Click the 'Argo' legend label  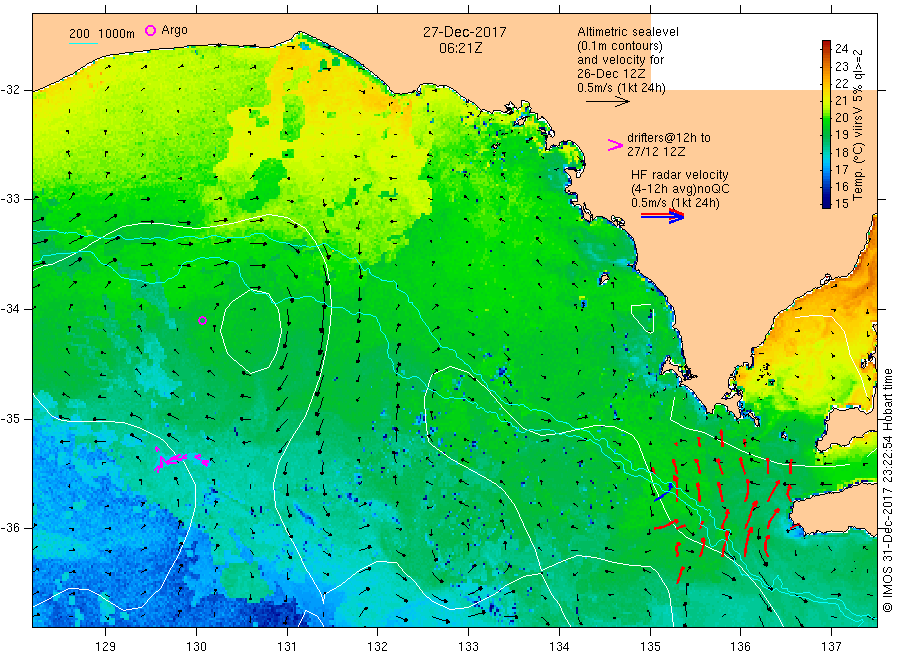tap(174, 30)
